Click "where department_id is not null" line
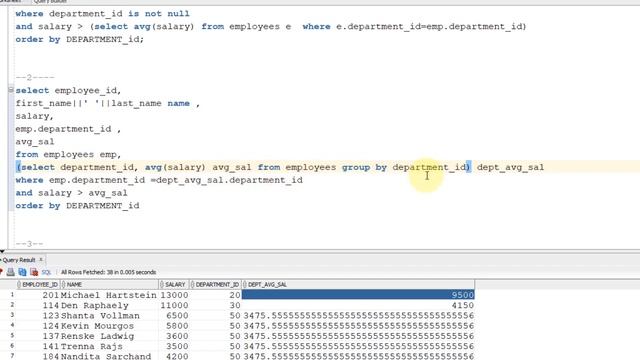 [102, 13]
